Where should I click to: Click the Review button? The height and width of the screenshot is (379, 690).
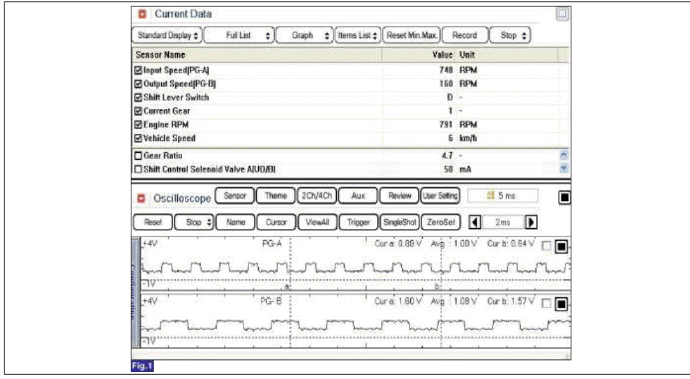400,196
